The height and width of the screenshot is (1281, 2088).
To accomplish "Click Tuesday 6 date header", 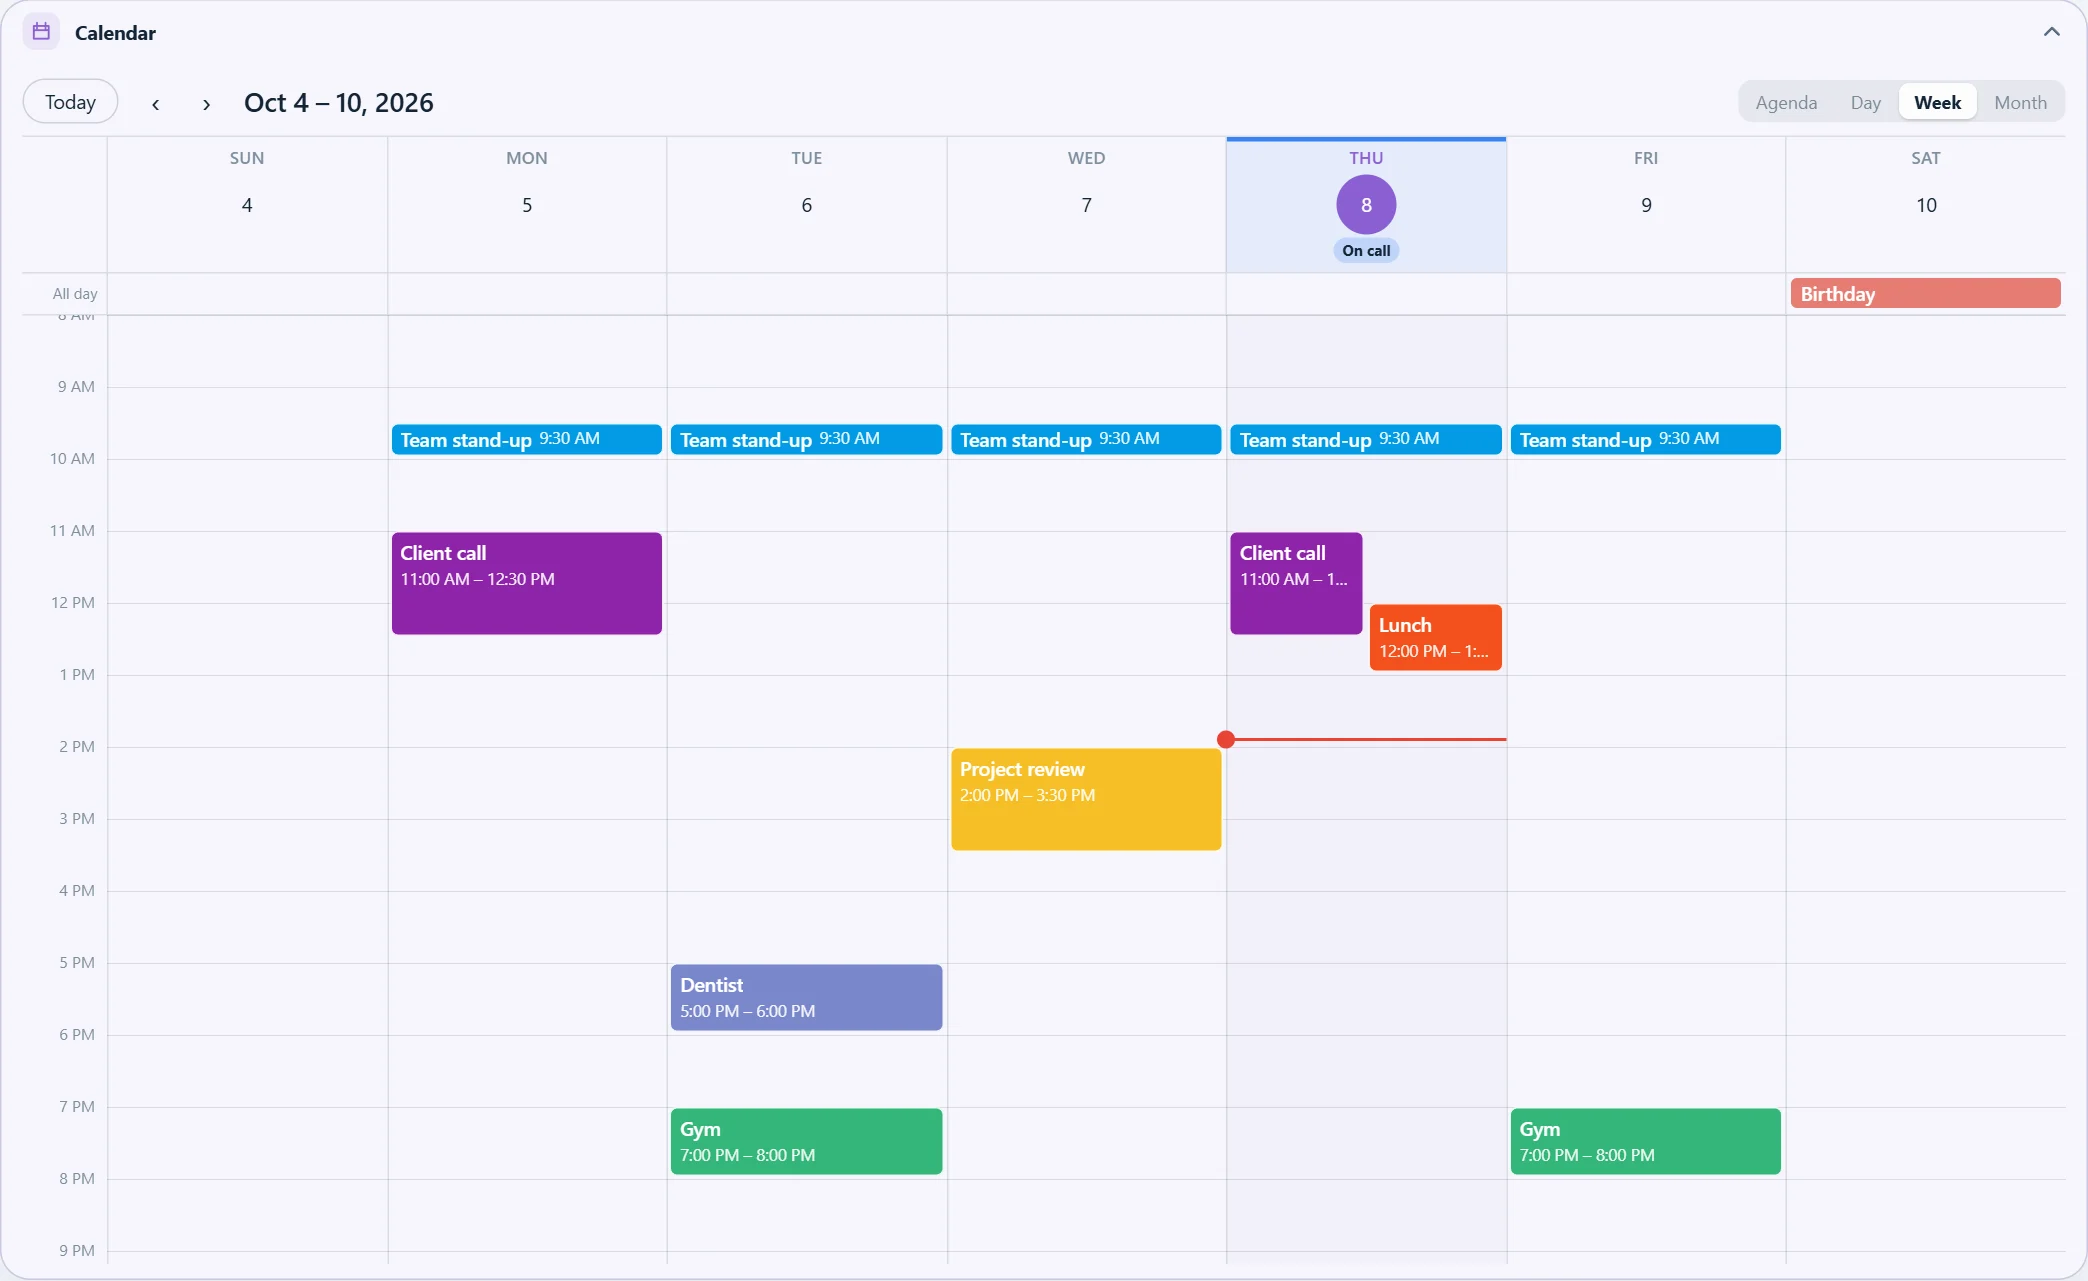I will point(806,205).
